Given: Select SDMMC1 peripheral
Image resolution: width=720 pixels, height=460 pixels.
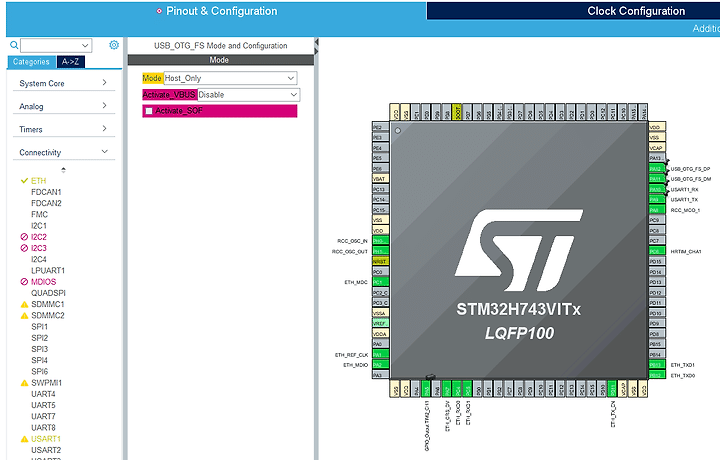Looking at the screenshot, I should tap(48, 304).
